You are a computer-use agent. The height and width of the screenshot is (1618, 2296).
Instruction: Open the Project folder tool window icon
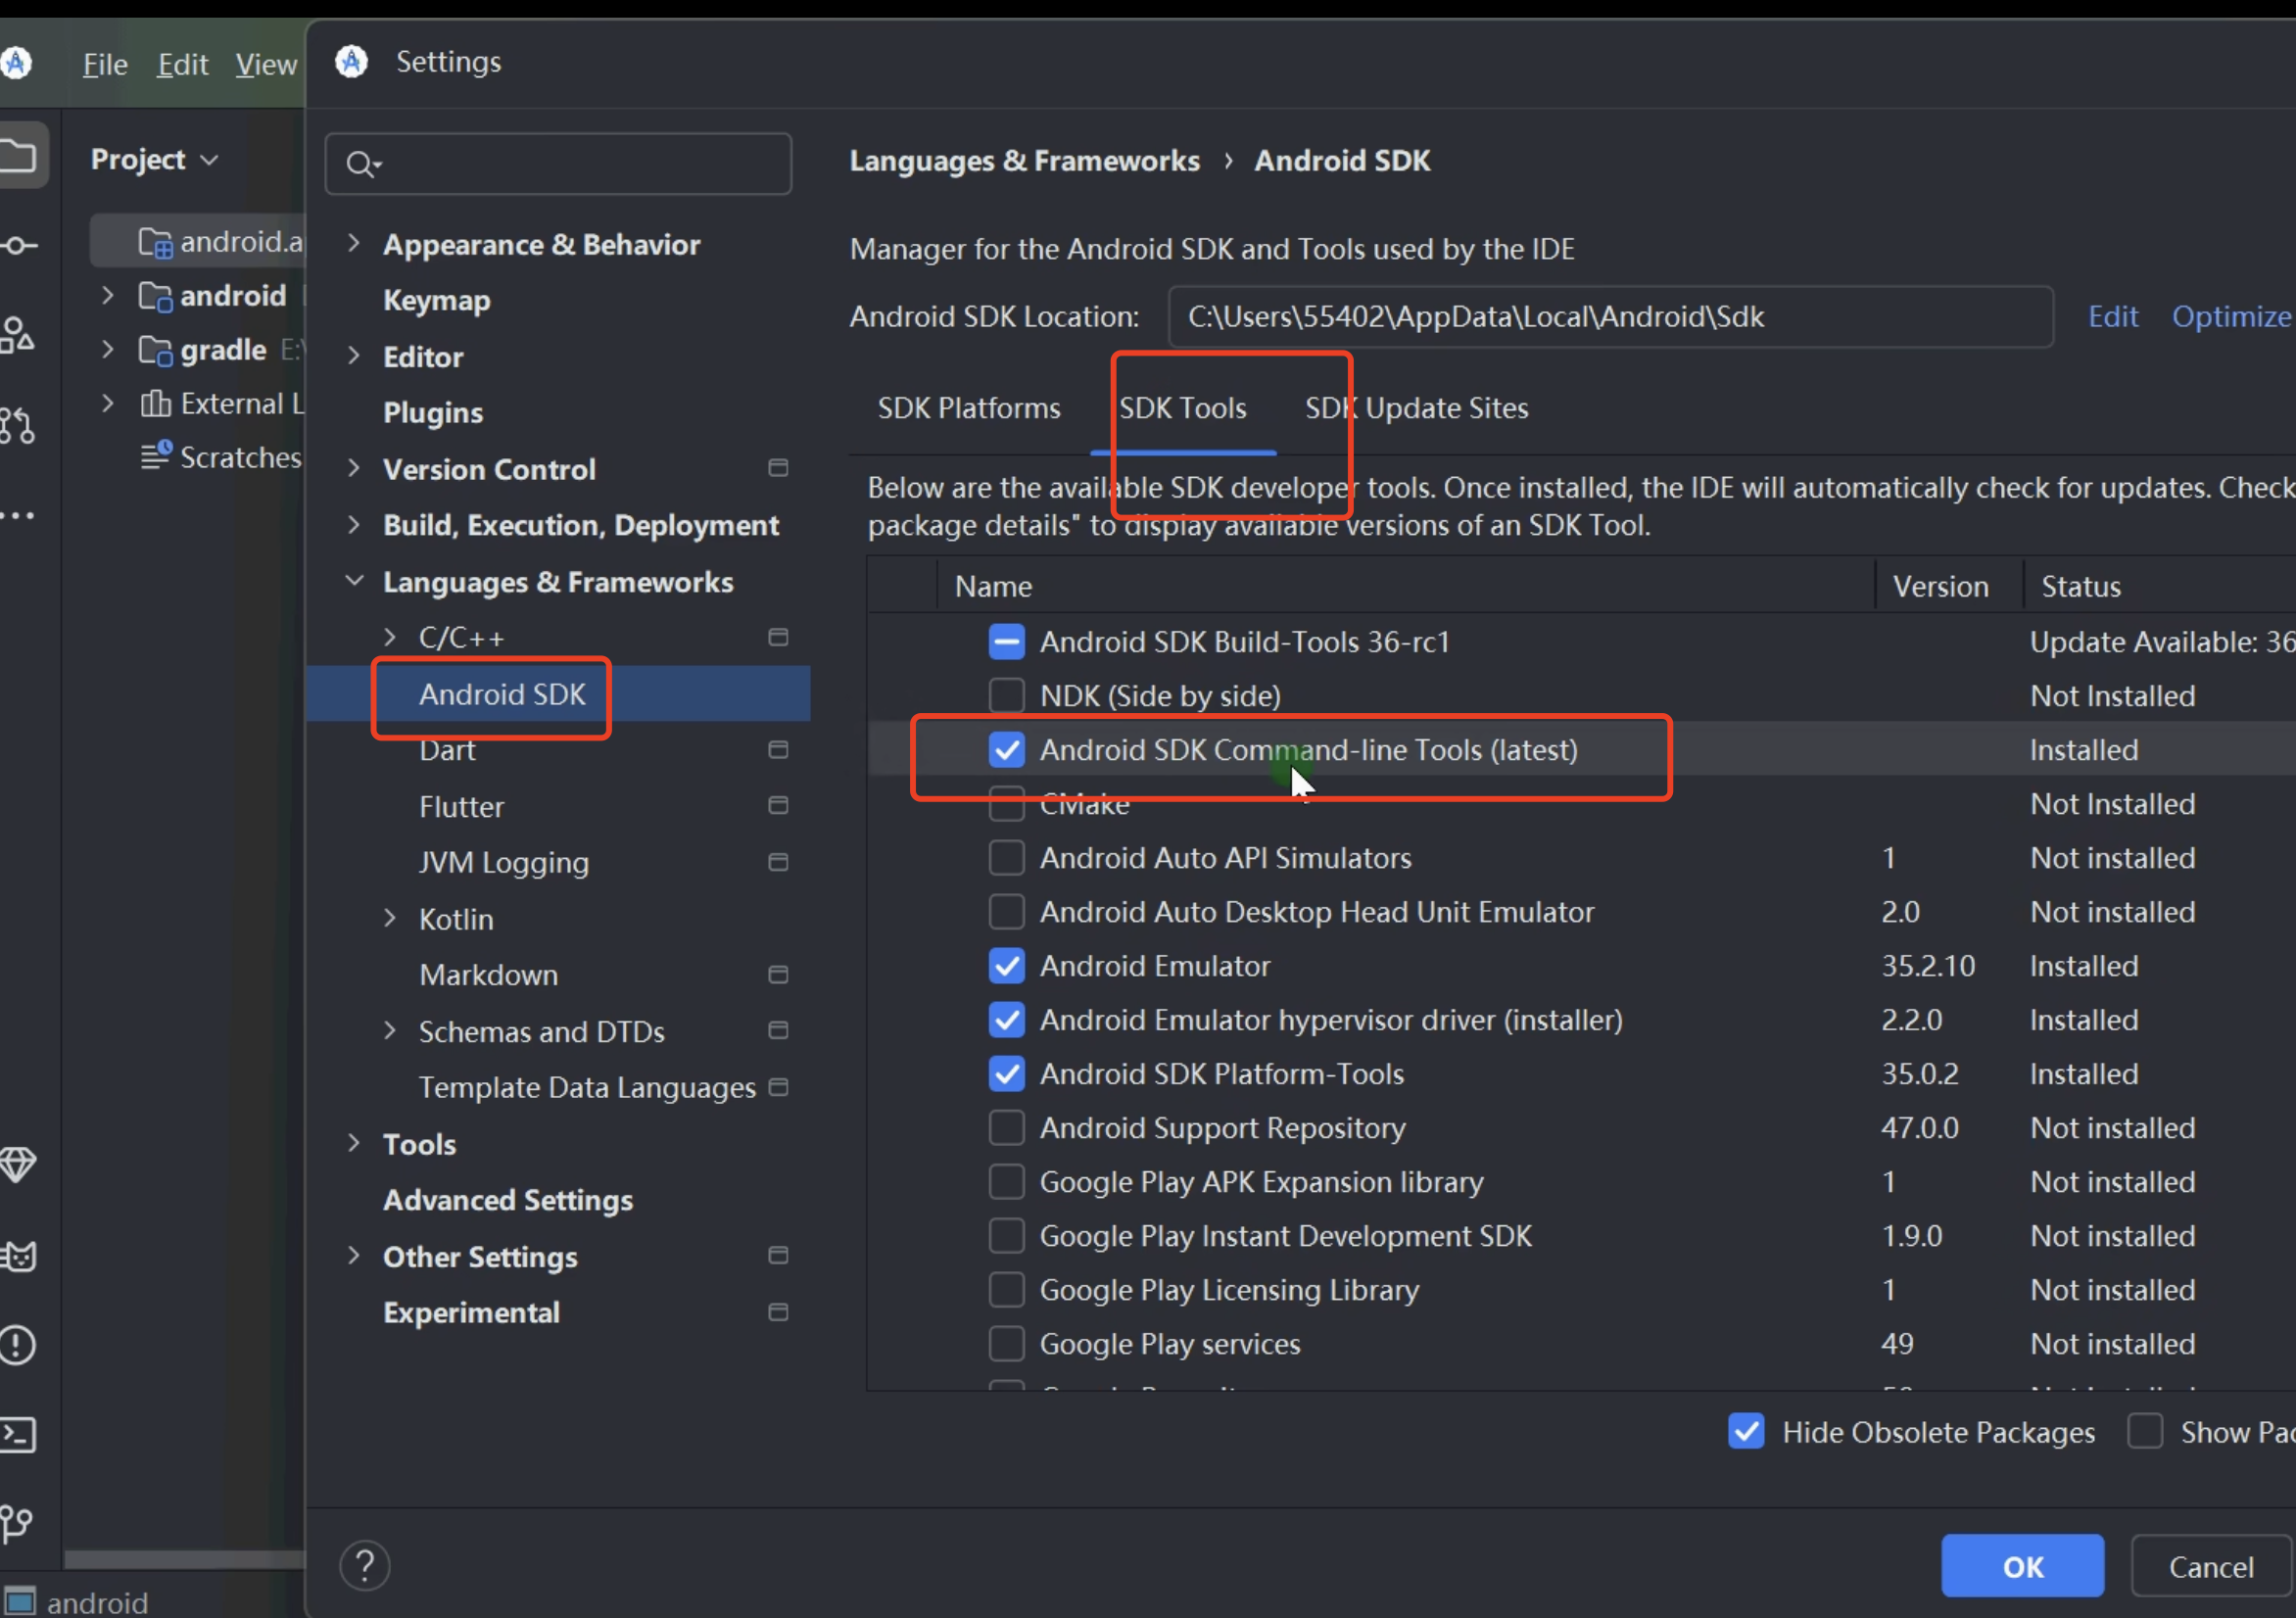pyautogui.click(x=18, y=157)
